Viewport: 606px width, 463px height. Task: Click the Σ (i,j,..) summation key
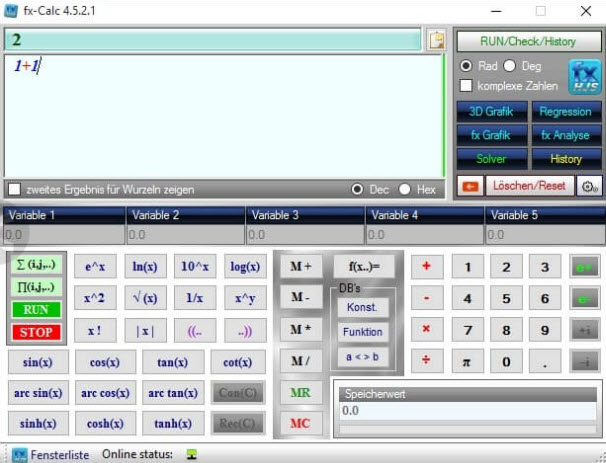coord(37,265)
